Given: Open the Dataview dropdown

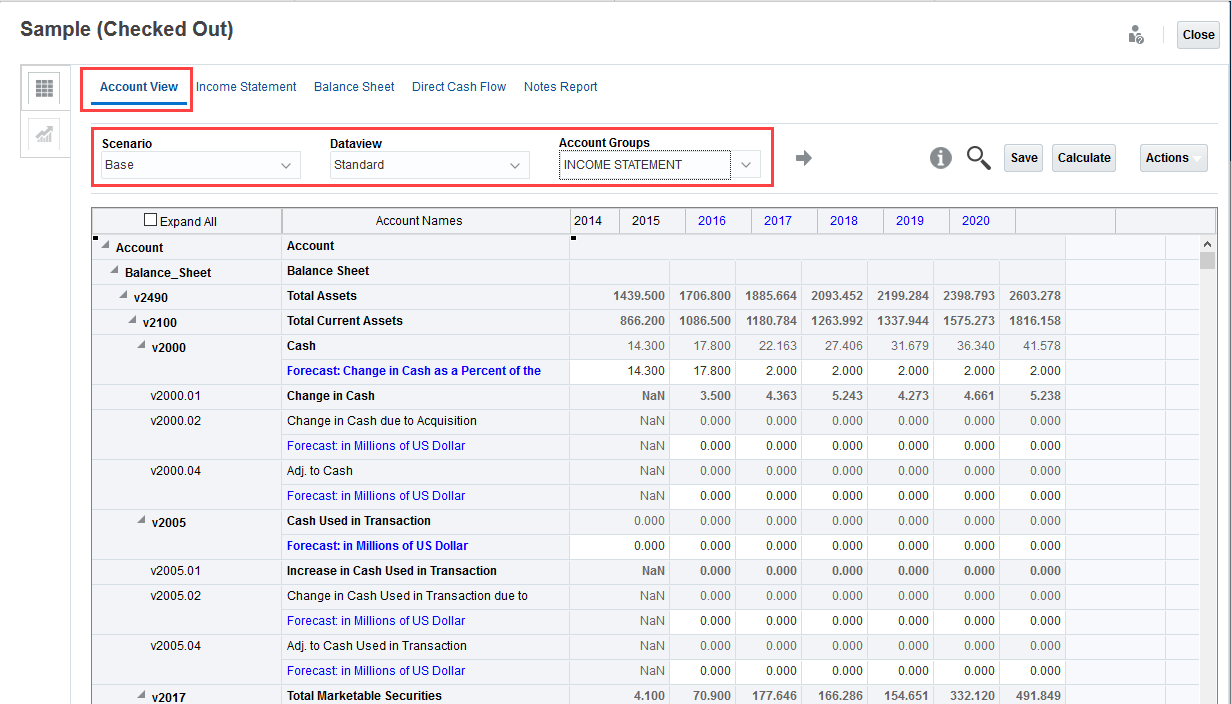Looking at the screenshot, I should tap(516, 165).
